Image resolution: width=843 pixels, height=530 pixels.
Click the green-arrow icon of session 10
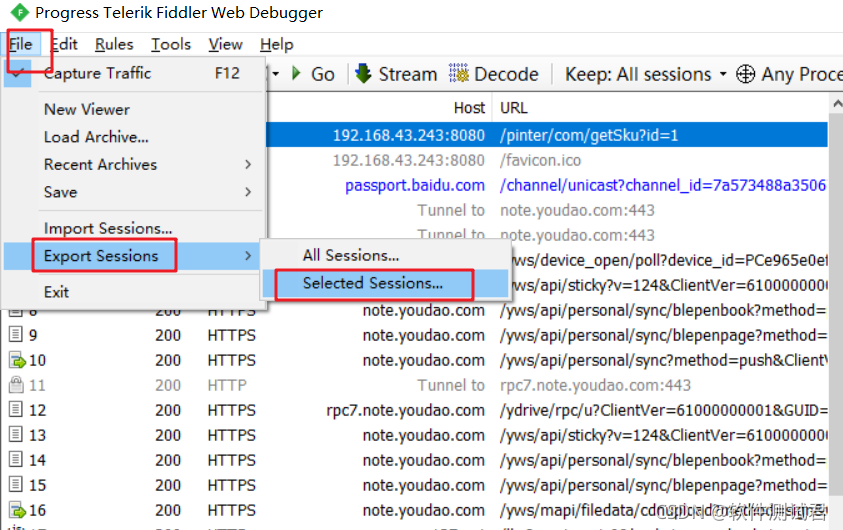pos(17,360)
